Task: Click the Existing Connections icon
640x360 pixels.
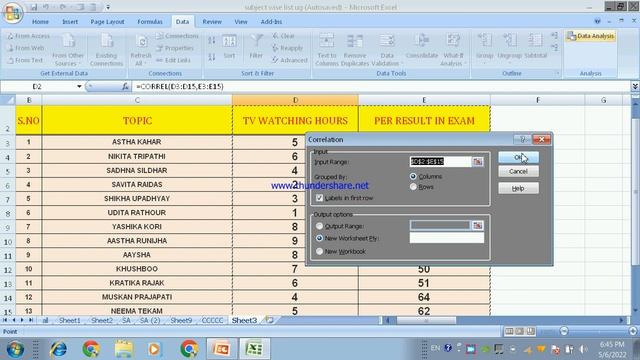Action: click(107, 50)
